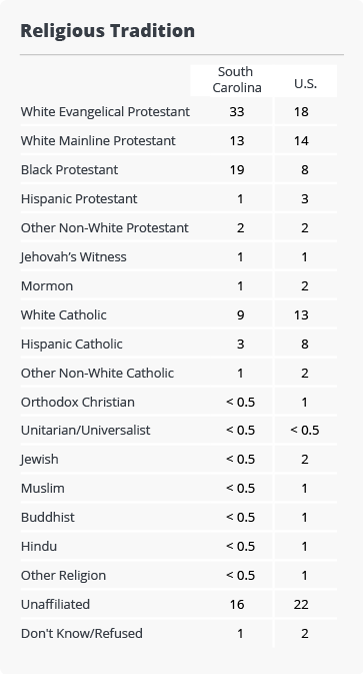Click the Orthodox Christian row label
The width and height of the screenshot is (363, 674).
78,402
